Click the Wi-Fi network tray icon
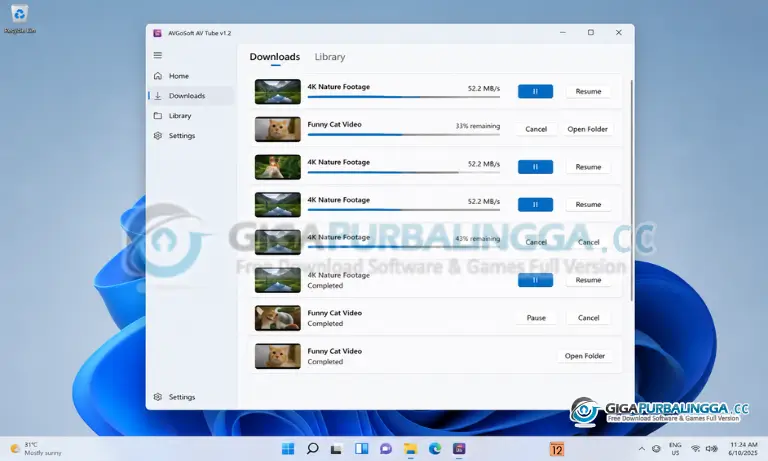The image size is (768, 461). point(695,449)
